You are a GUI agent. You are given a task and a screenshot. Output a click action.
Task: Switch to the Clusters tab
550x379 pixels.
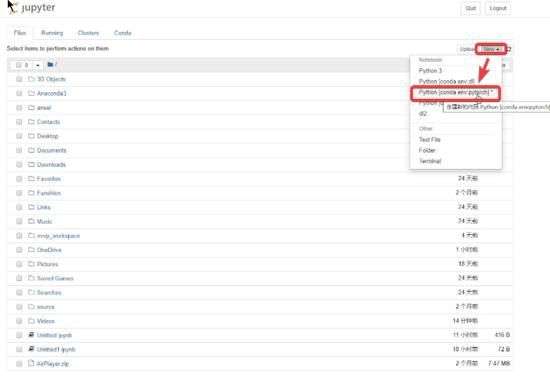(x=88, y=33)
